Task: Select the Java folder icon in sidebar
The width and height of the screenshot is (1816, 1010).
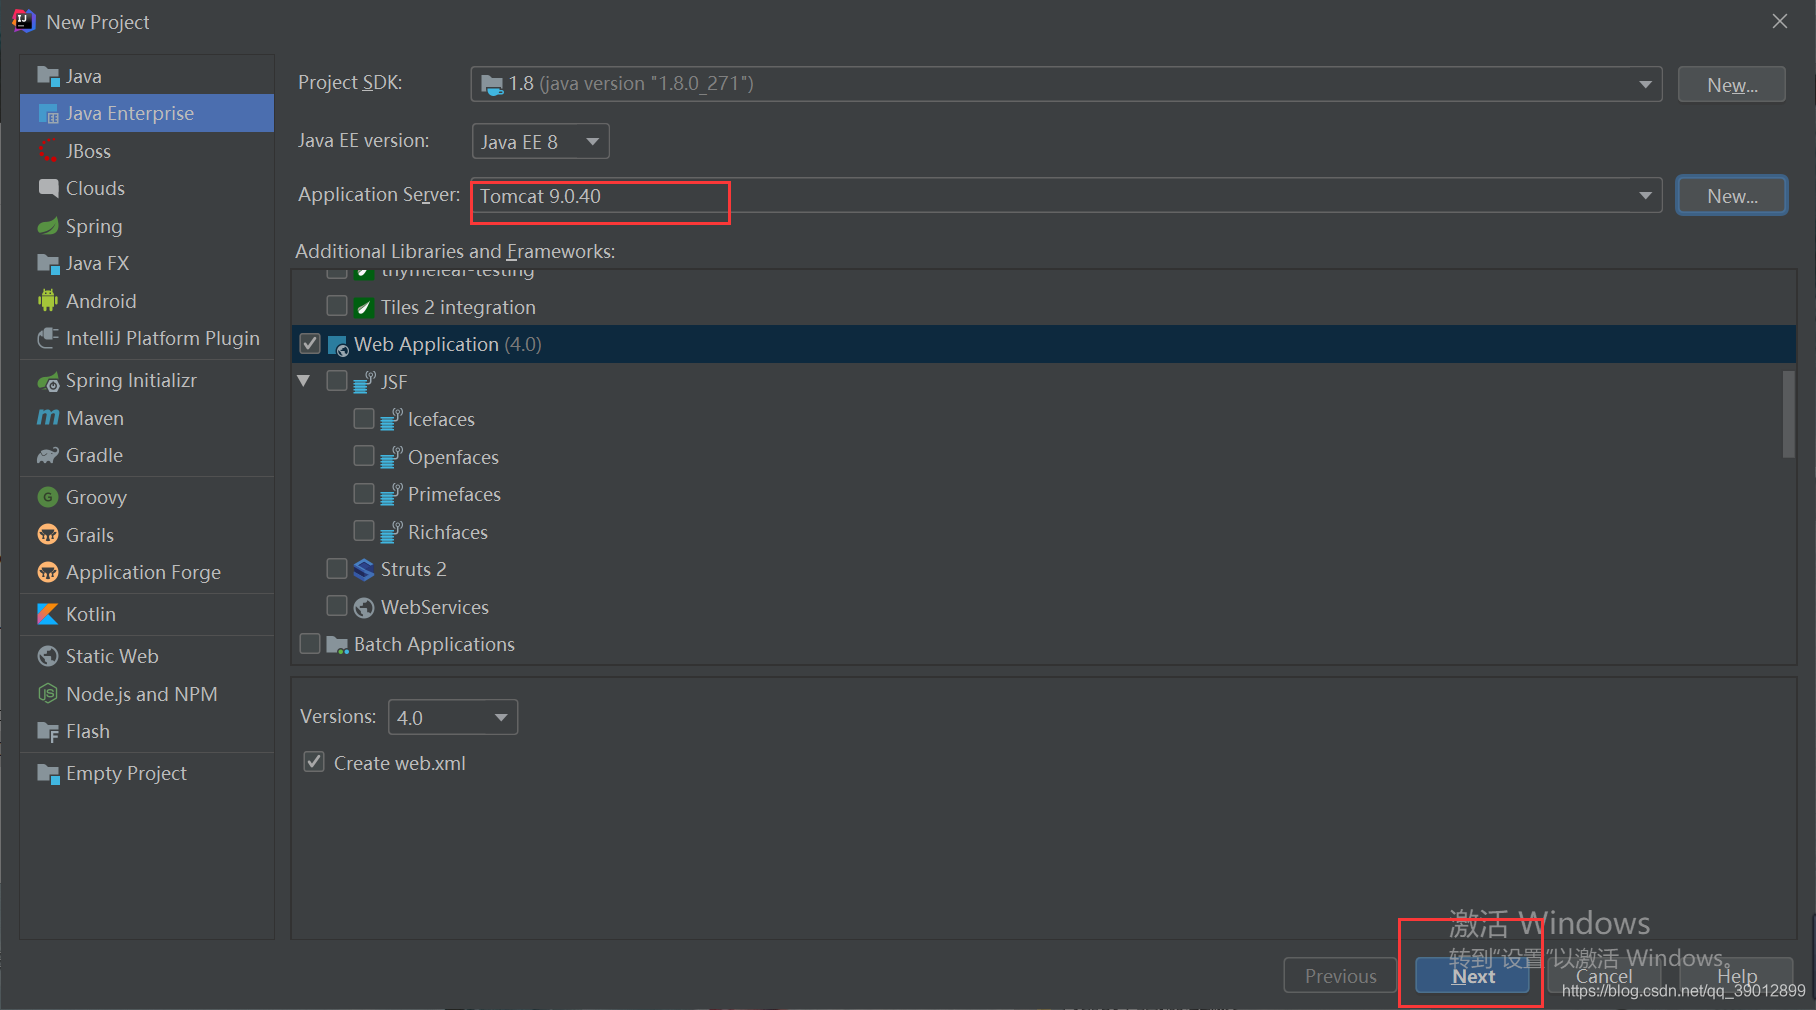Action: pyautogui.click(x=48, y=76)
